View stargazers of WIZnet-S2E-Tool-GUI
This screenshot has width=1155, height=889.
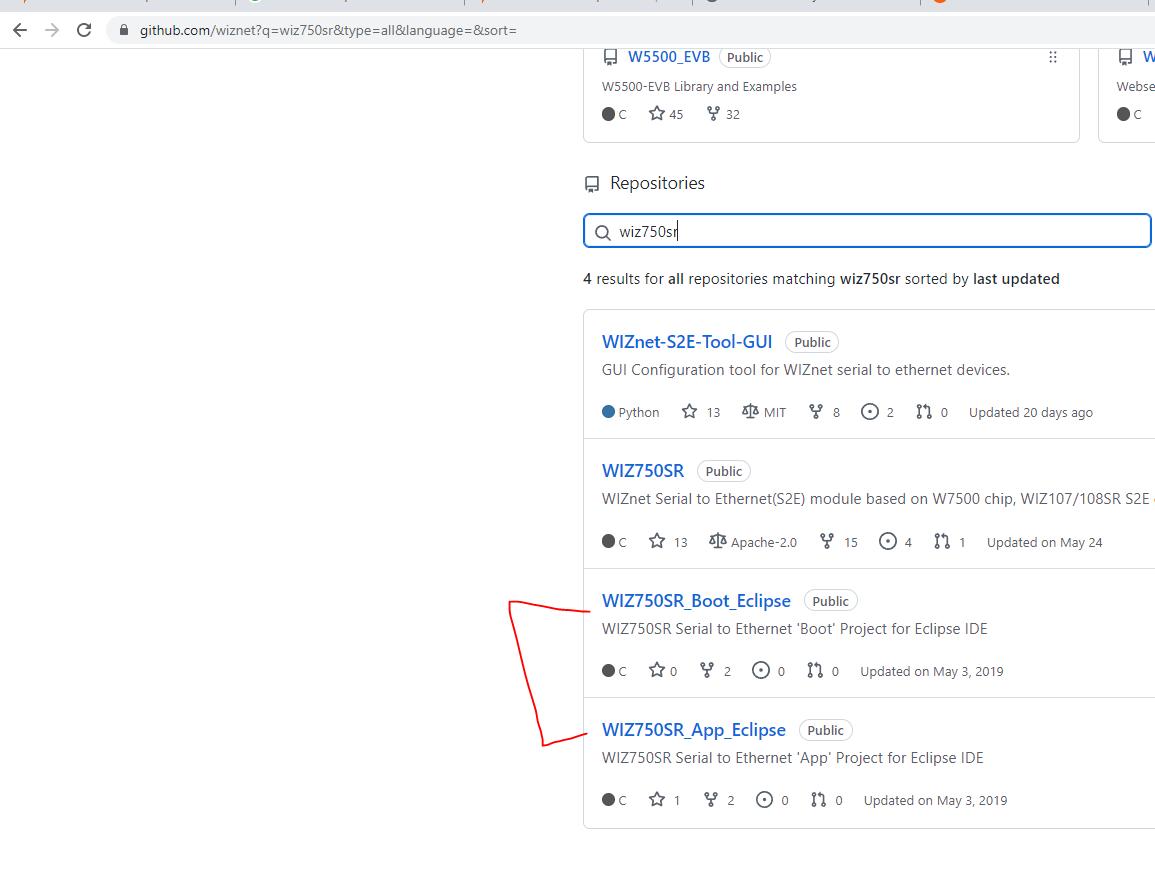701,412
